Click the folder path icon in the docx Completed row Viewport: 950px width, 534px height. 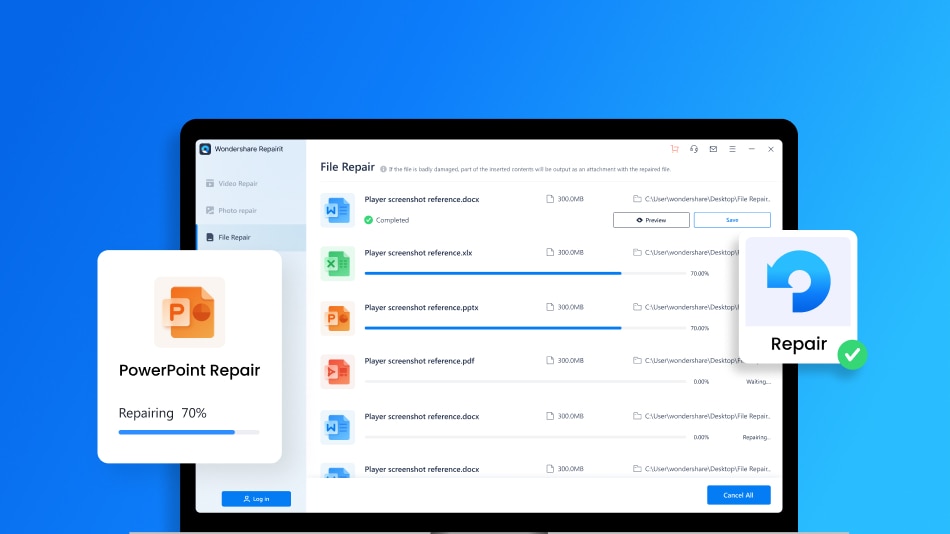[x=637, y=199]
